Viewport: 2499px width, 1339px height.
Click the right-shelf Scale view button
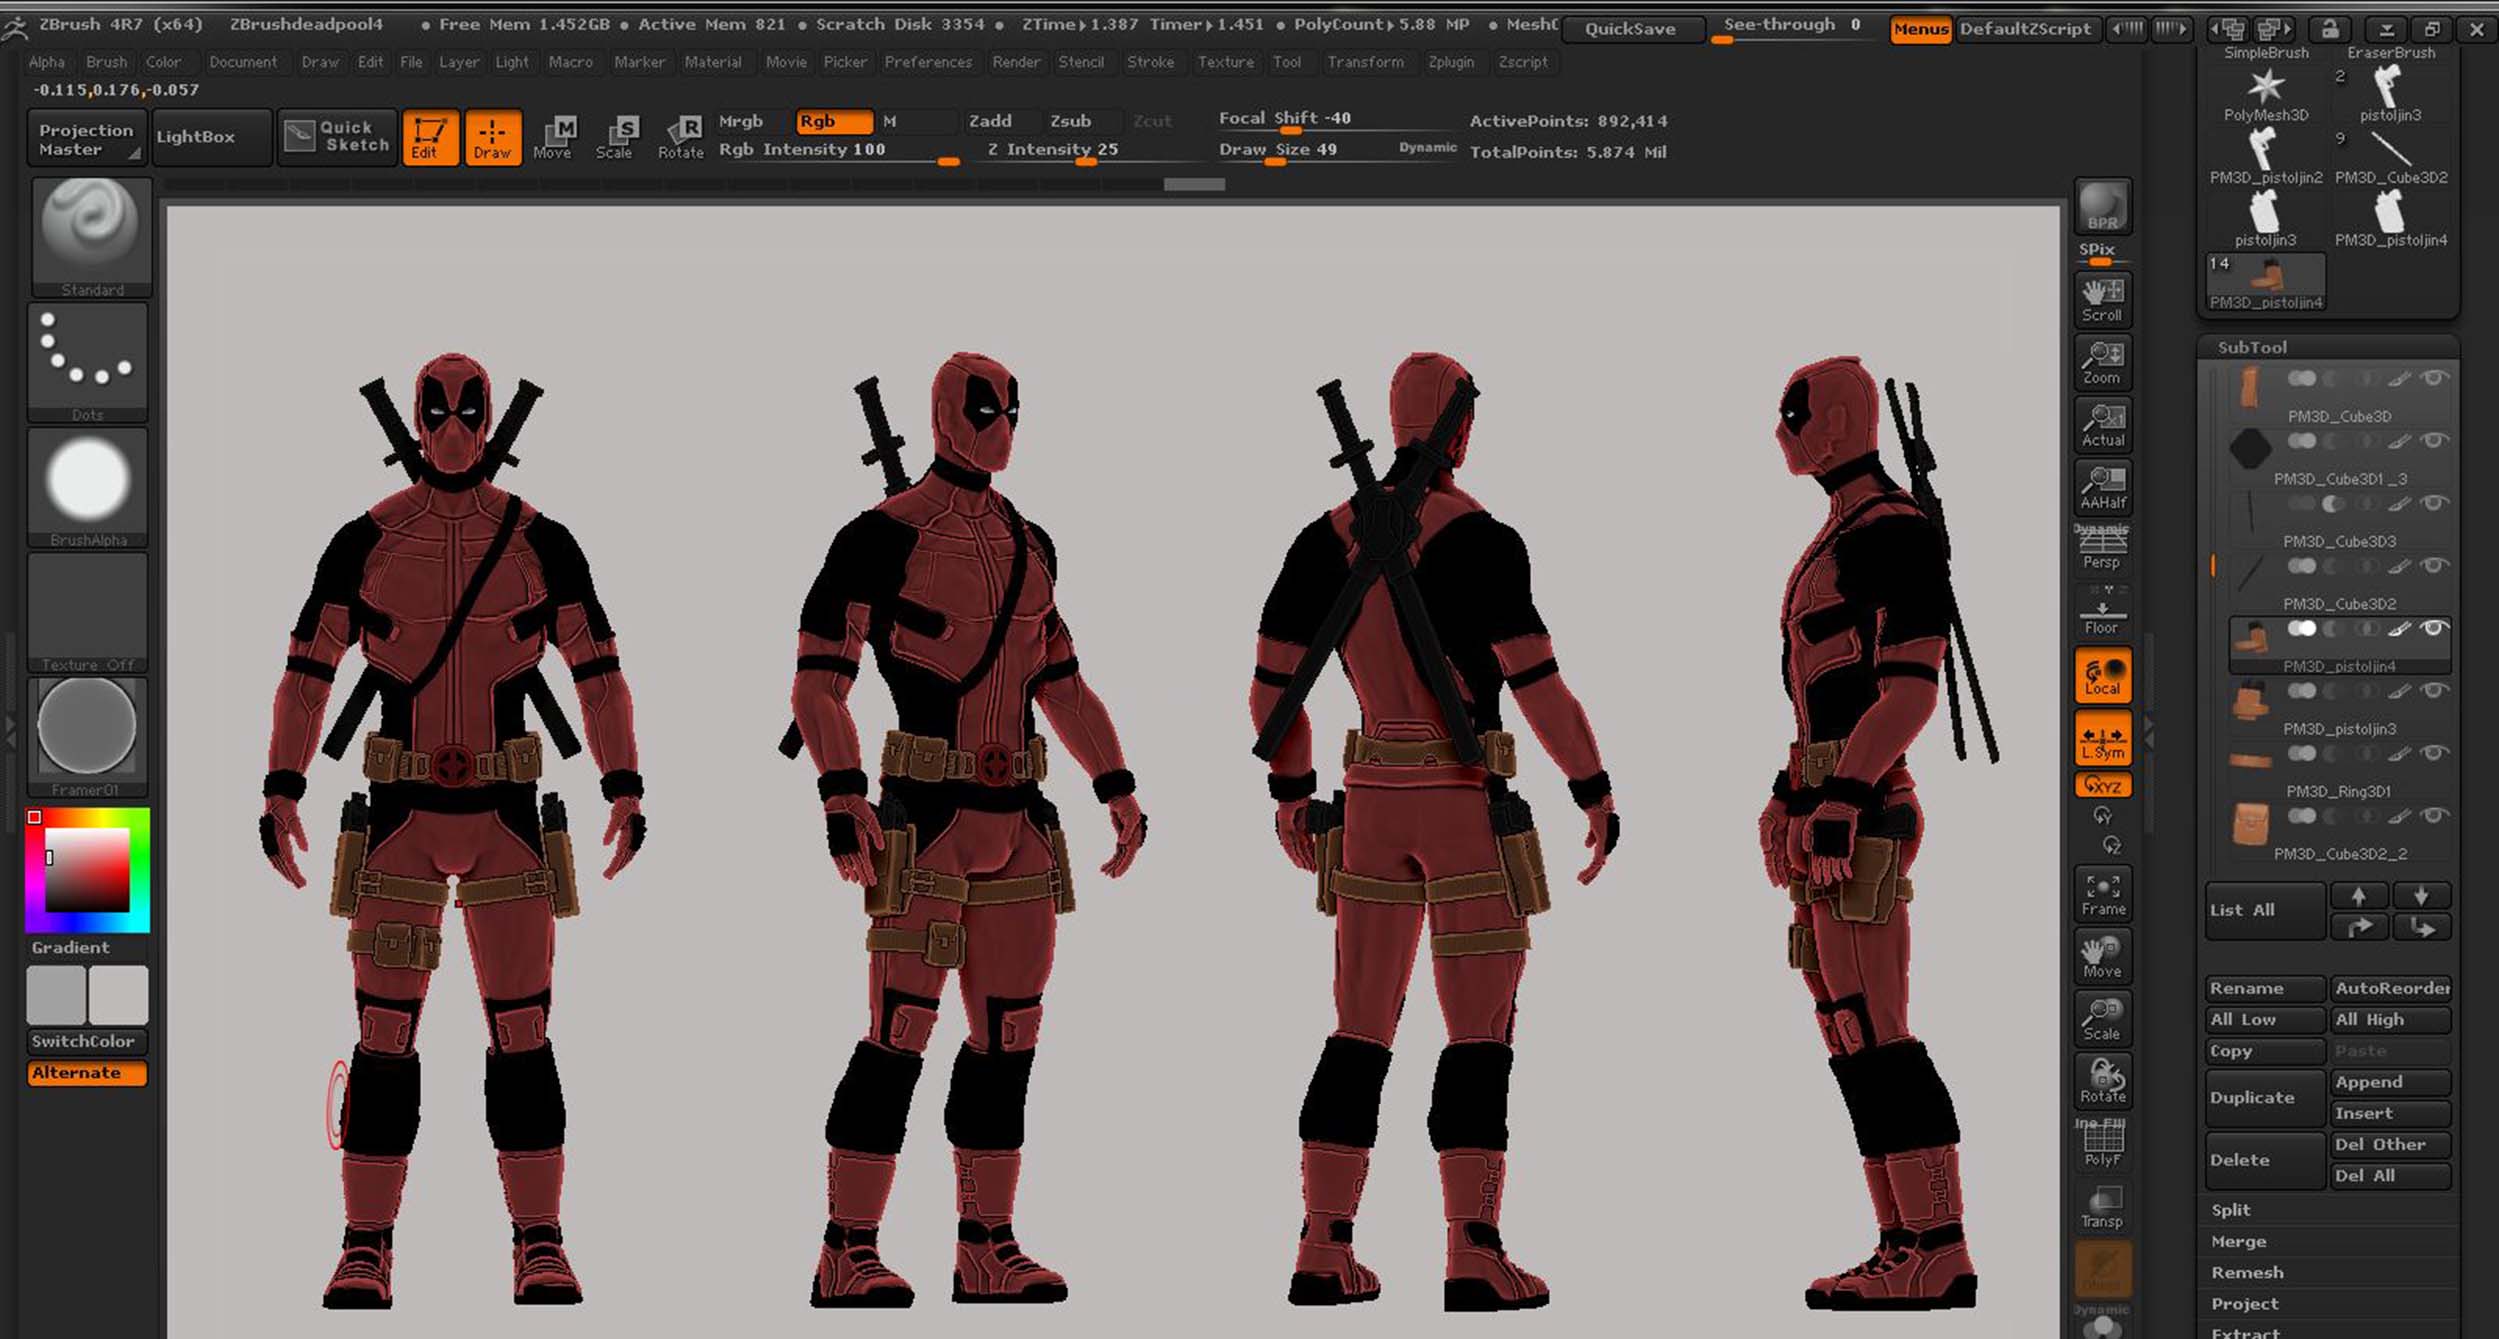click(2102, 1019)
